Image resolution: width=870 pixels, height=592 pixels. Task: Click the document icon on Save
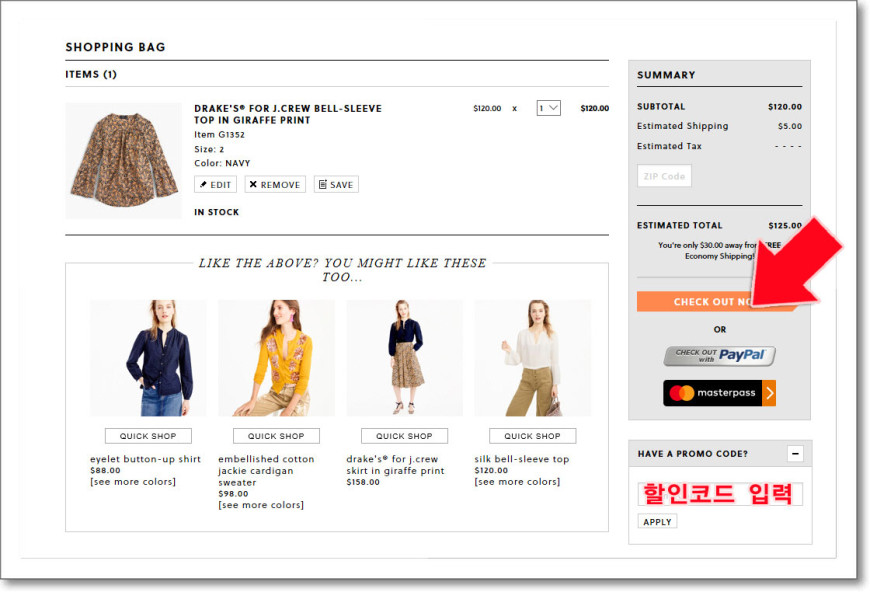tap(323, 184)
